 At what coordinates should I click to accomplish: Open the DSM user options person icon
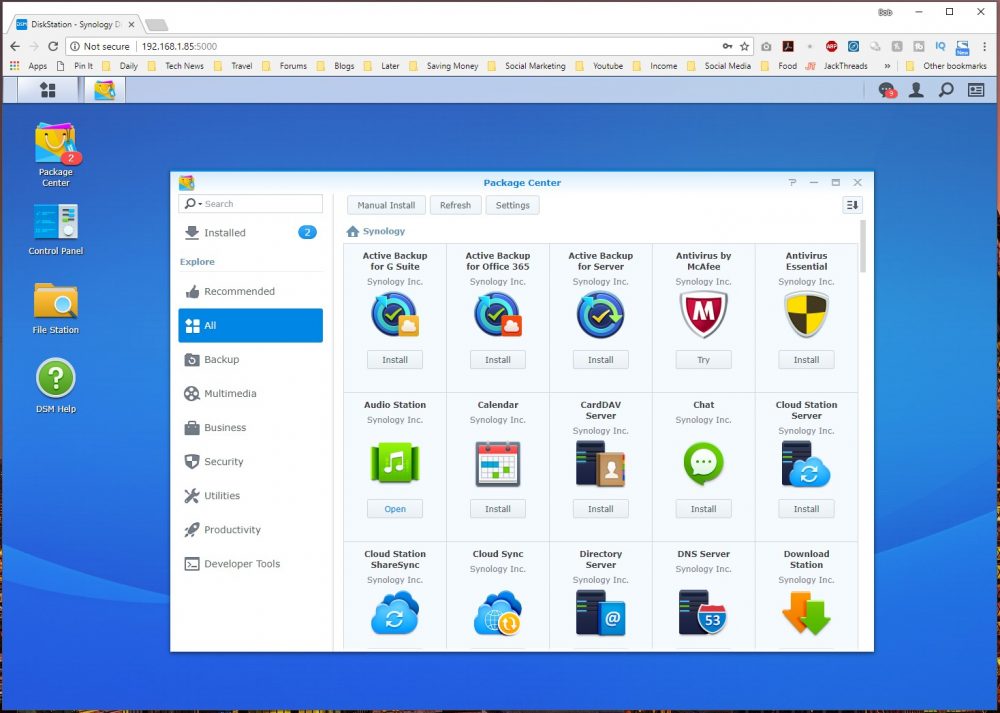tap(916, 90)
